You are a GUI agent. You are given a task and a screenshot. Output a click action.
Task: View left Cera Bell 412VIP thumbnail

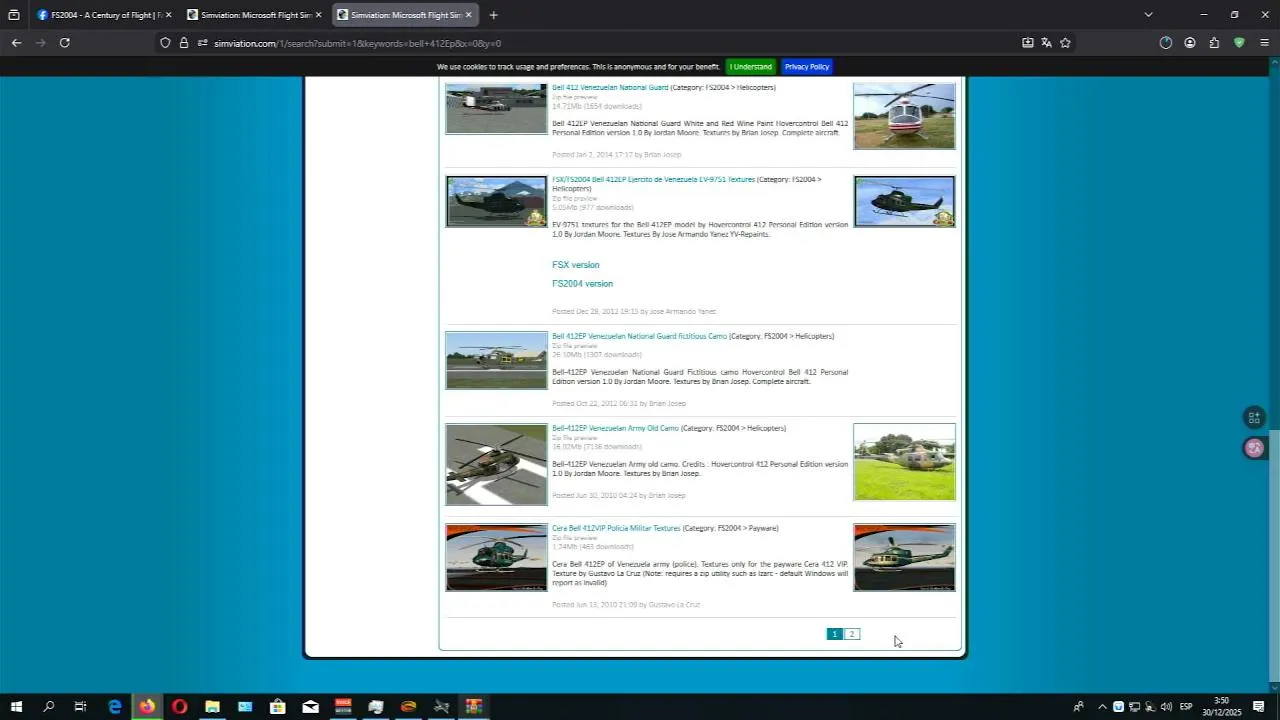pos(497,558)
